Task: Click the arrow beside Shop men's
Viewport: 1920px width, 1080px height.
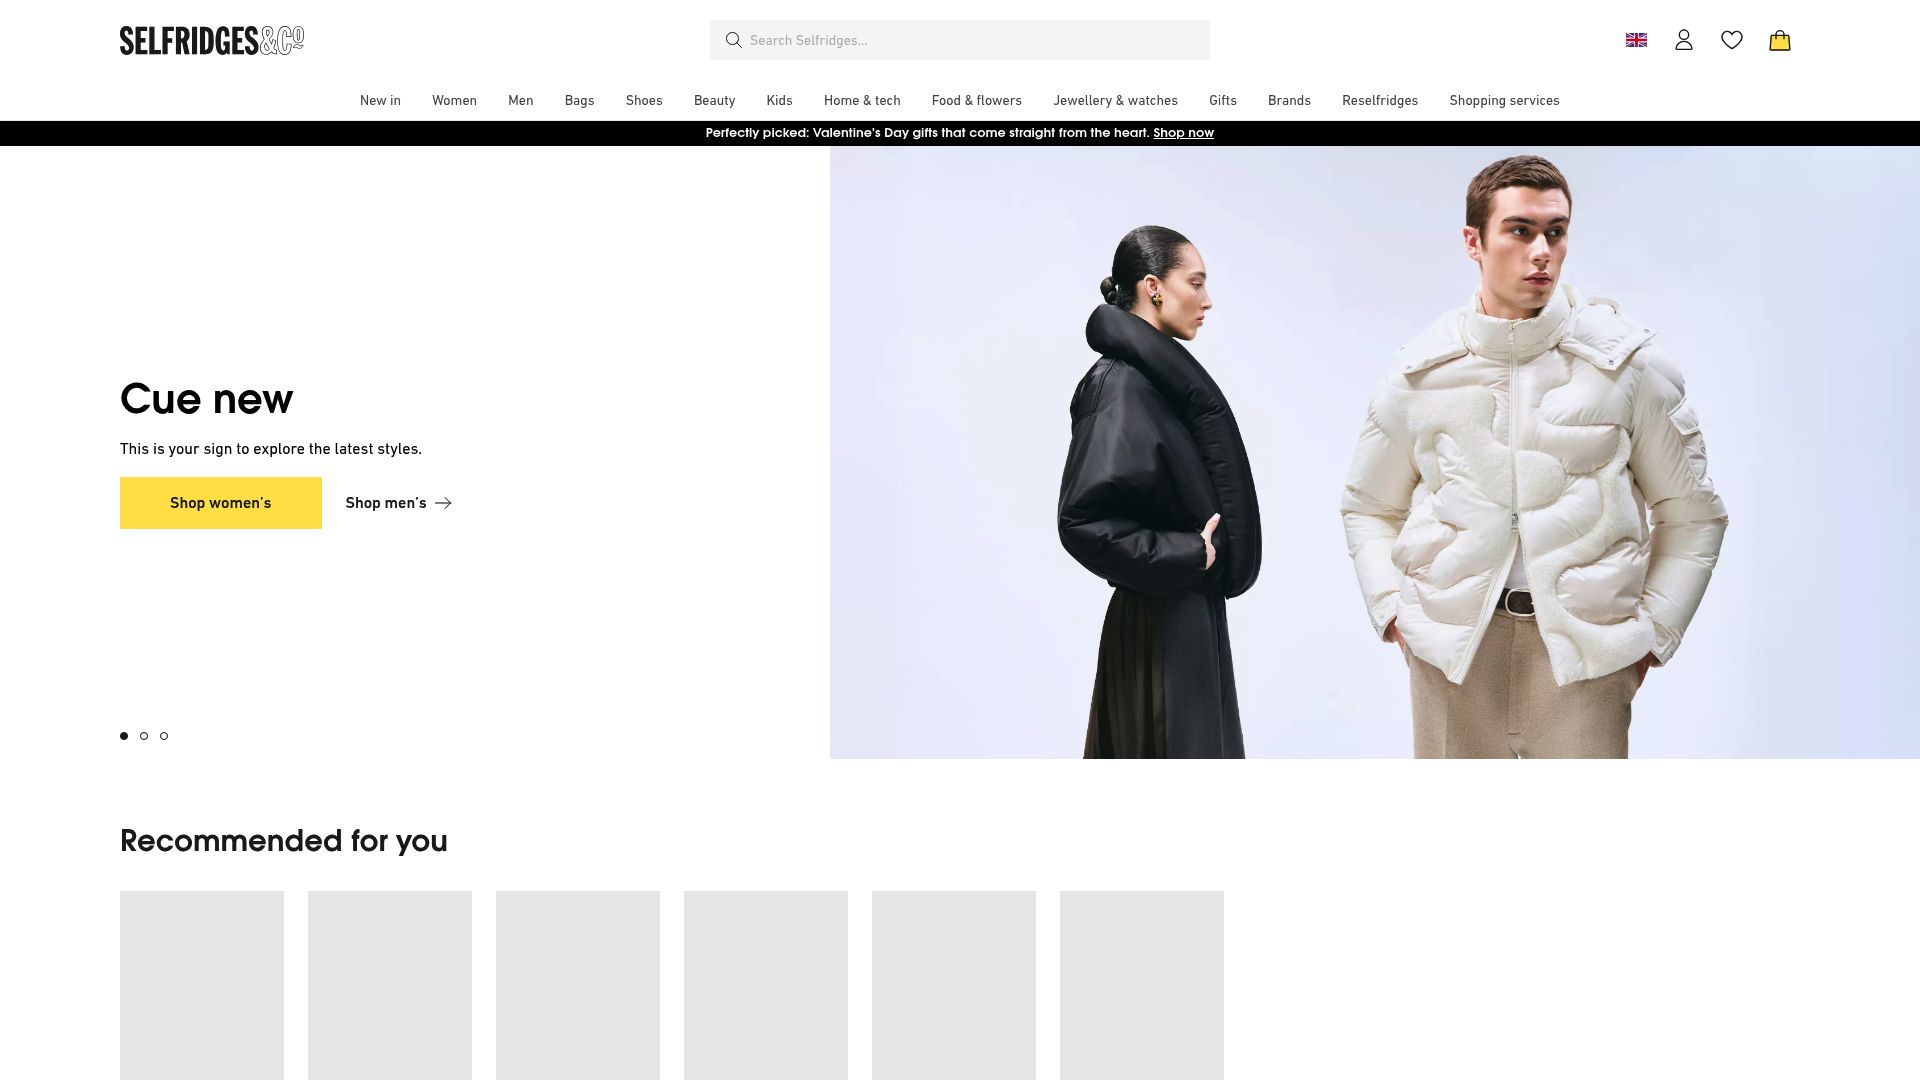Action: 443,503
